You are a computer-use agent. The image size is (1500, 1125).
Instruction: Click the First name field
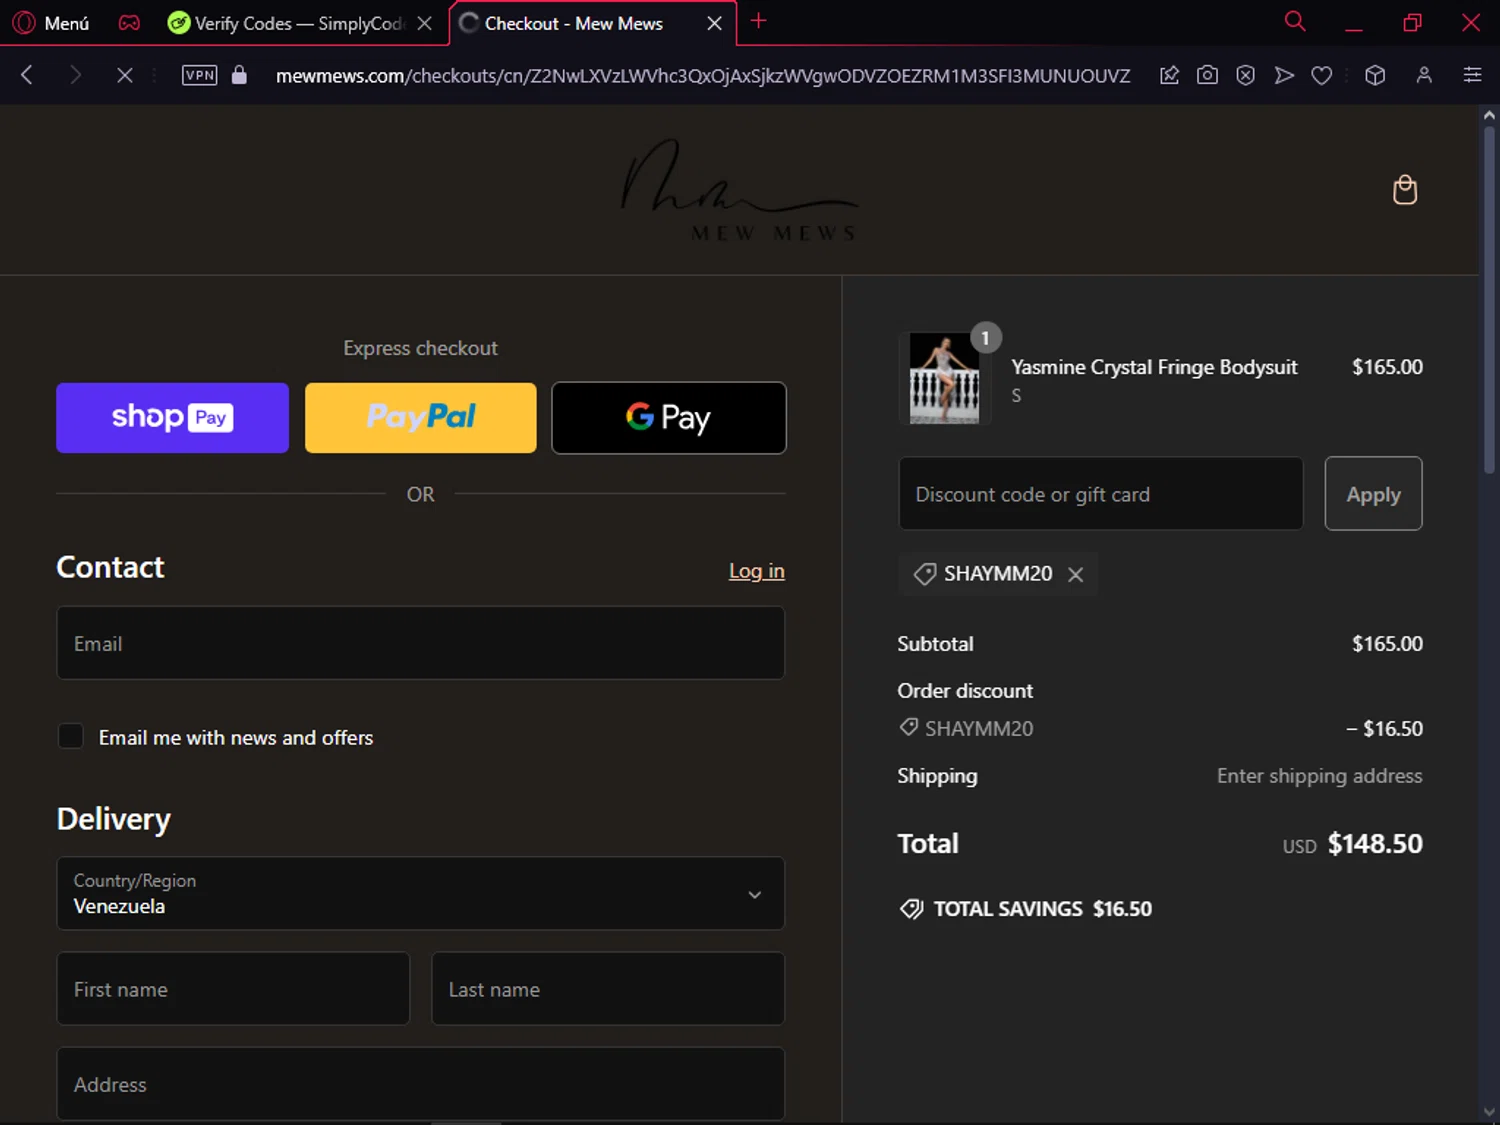(233, 989)
